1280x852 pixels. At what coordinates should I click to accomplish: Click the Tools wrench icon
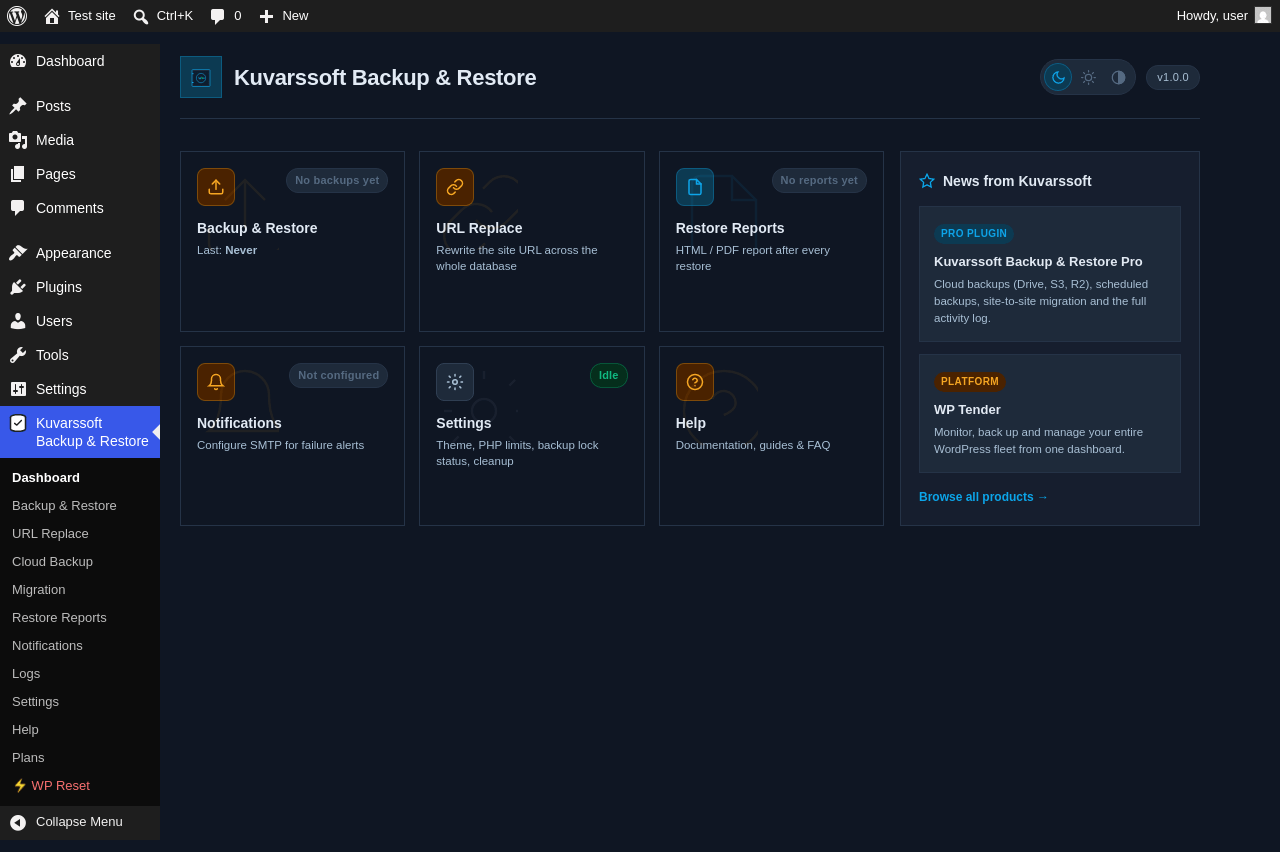[18, 355]
